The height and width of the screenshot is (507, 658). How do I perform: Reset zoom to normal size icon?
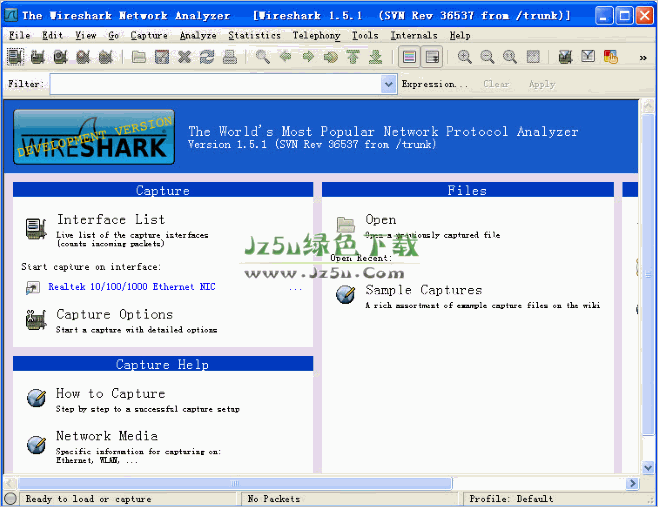coord(510,57)
